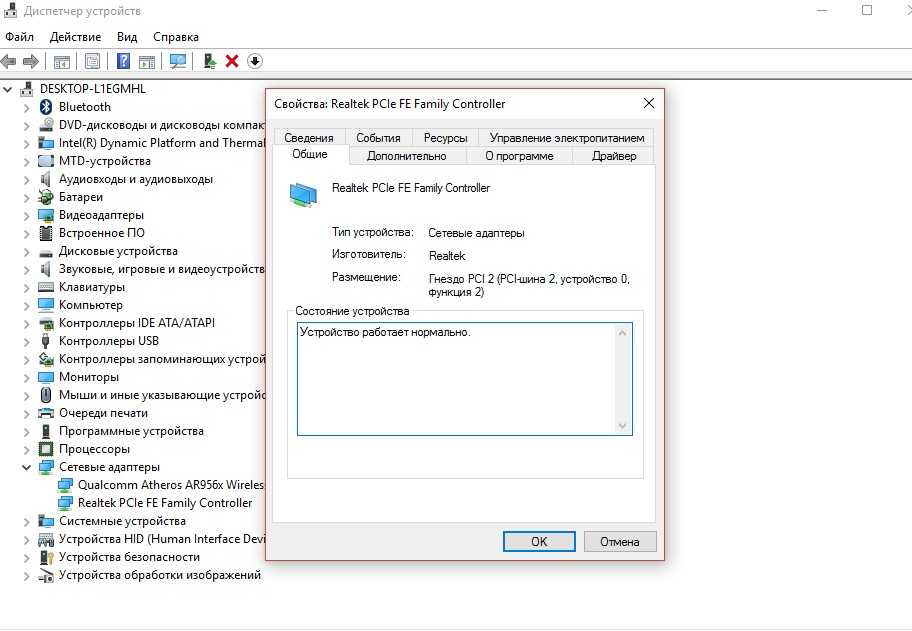Click the Мыши и иные указывающие устройства icon
The image size is (912, 631).
tap(46, 395)
